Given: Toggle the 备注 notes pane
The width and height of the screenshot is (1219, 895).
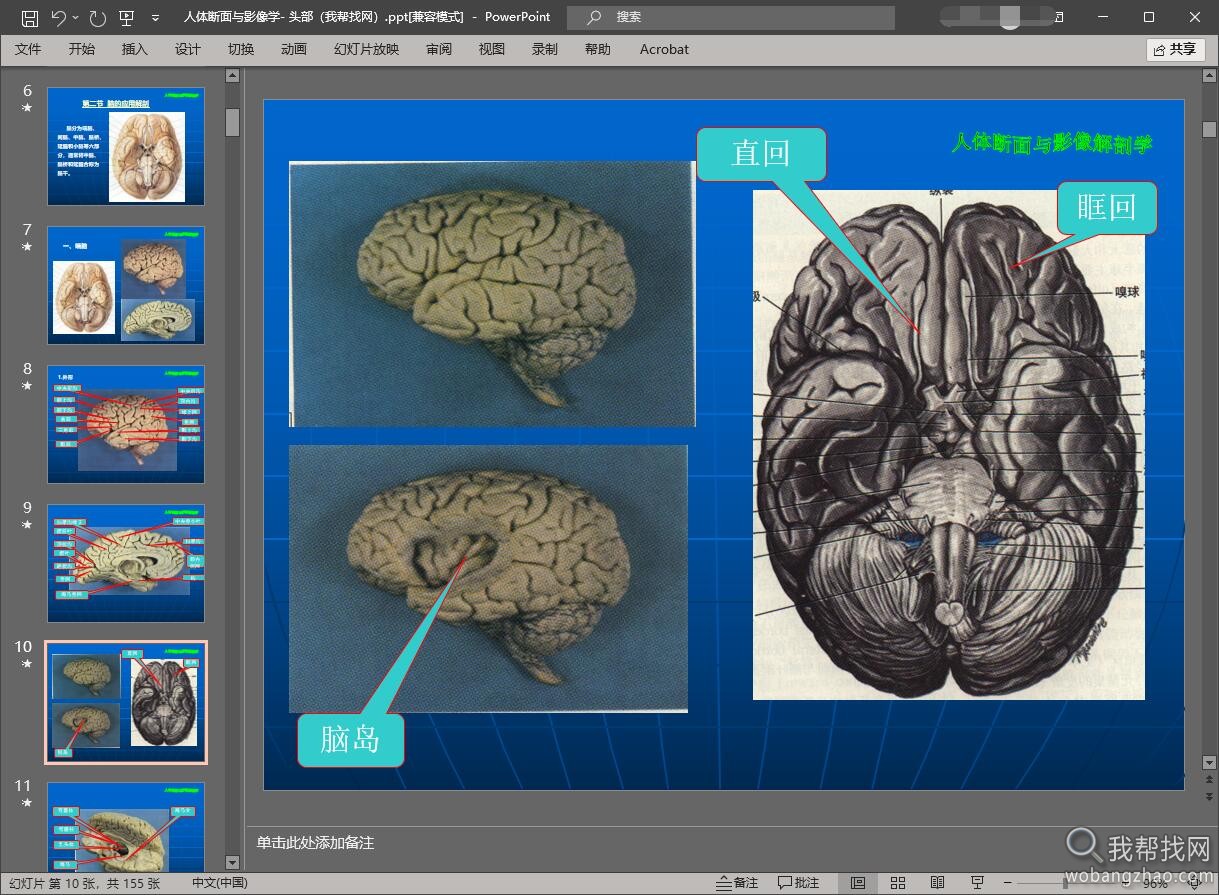Looking at the screenshot, I should pos(738,884).
